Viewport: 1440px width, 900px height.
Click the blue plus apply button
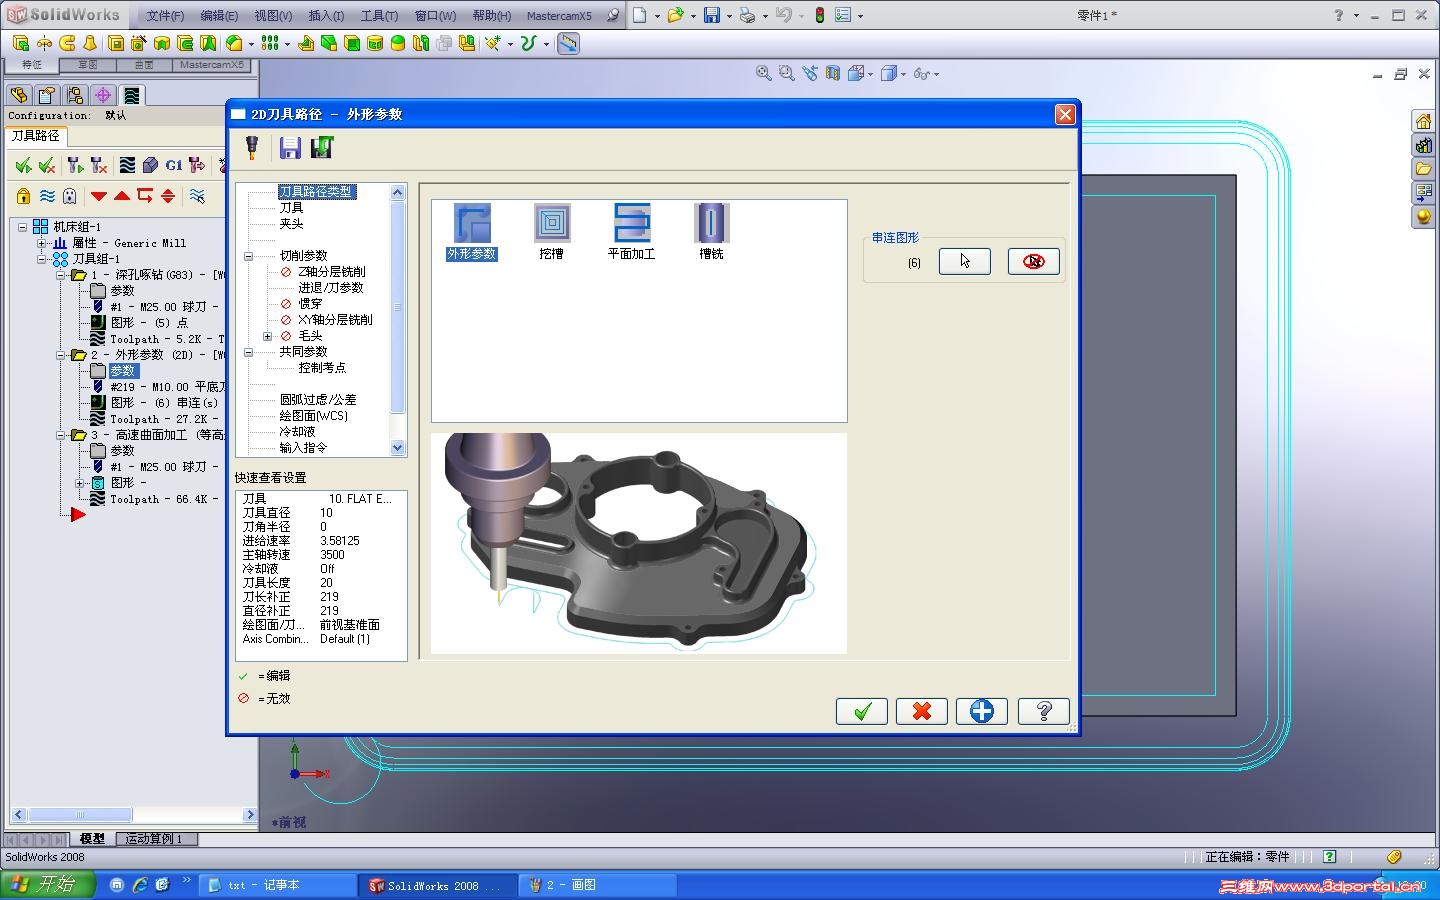pyautogui.click(x=982, y=711)
